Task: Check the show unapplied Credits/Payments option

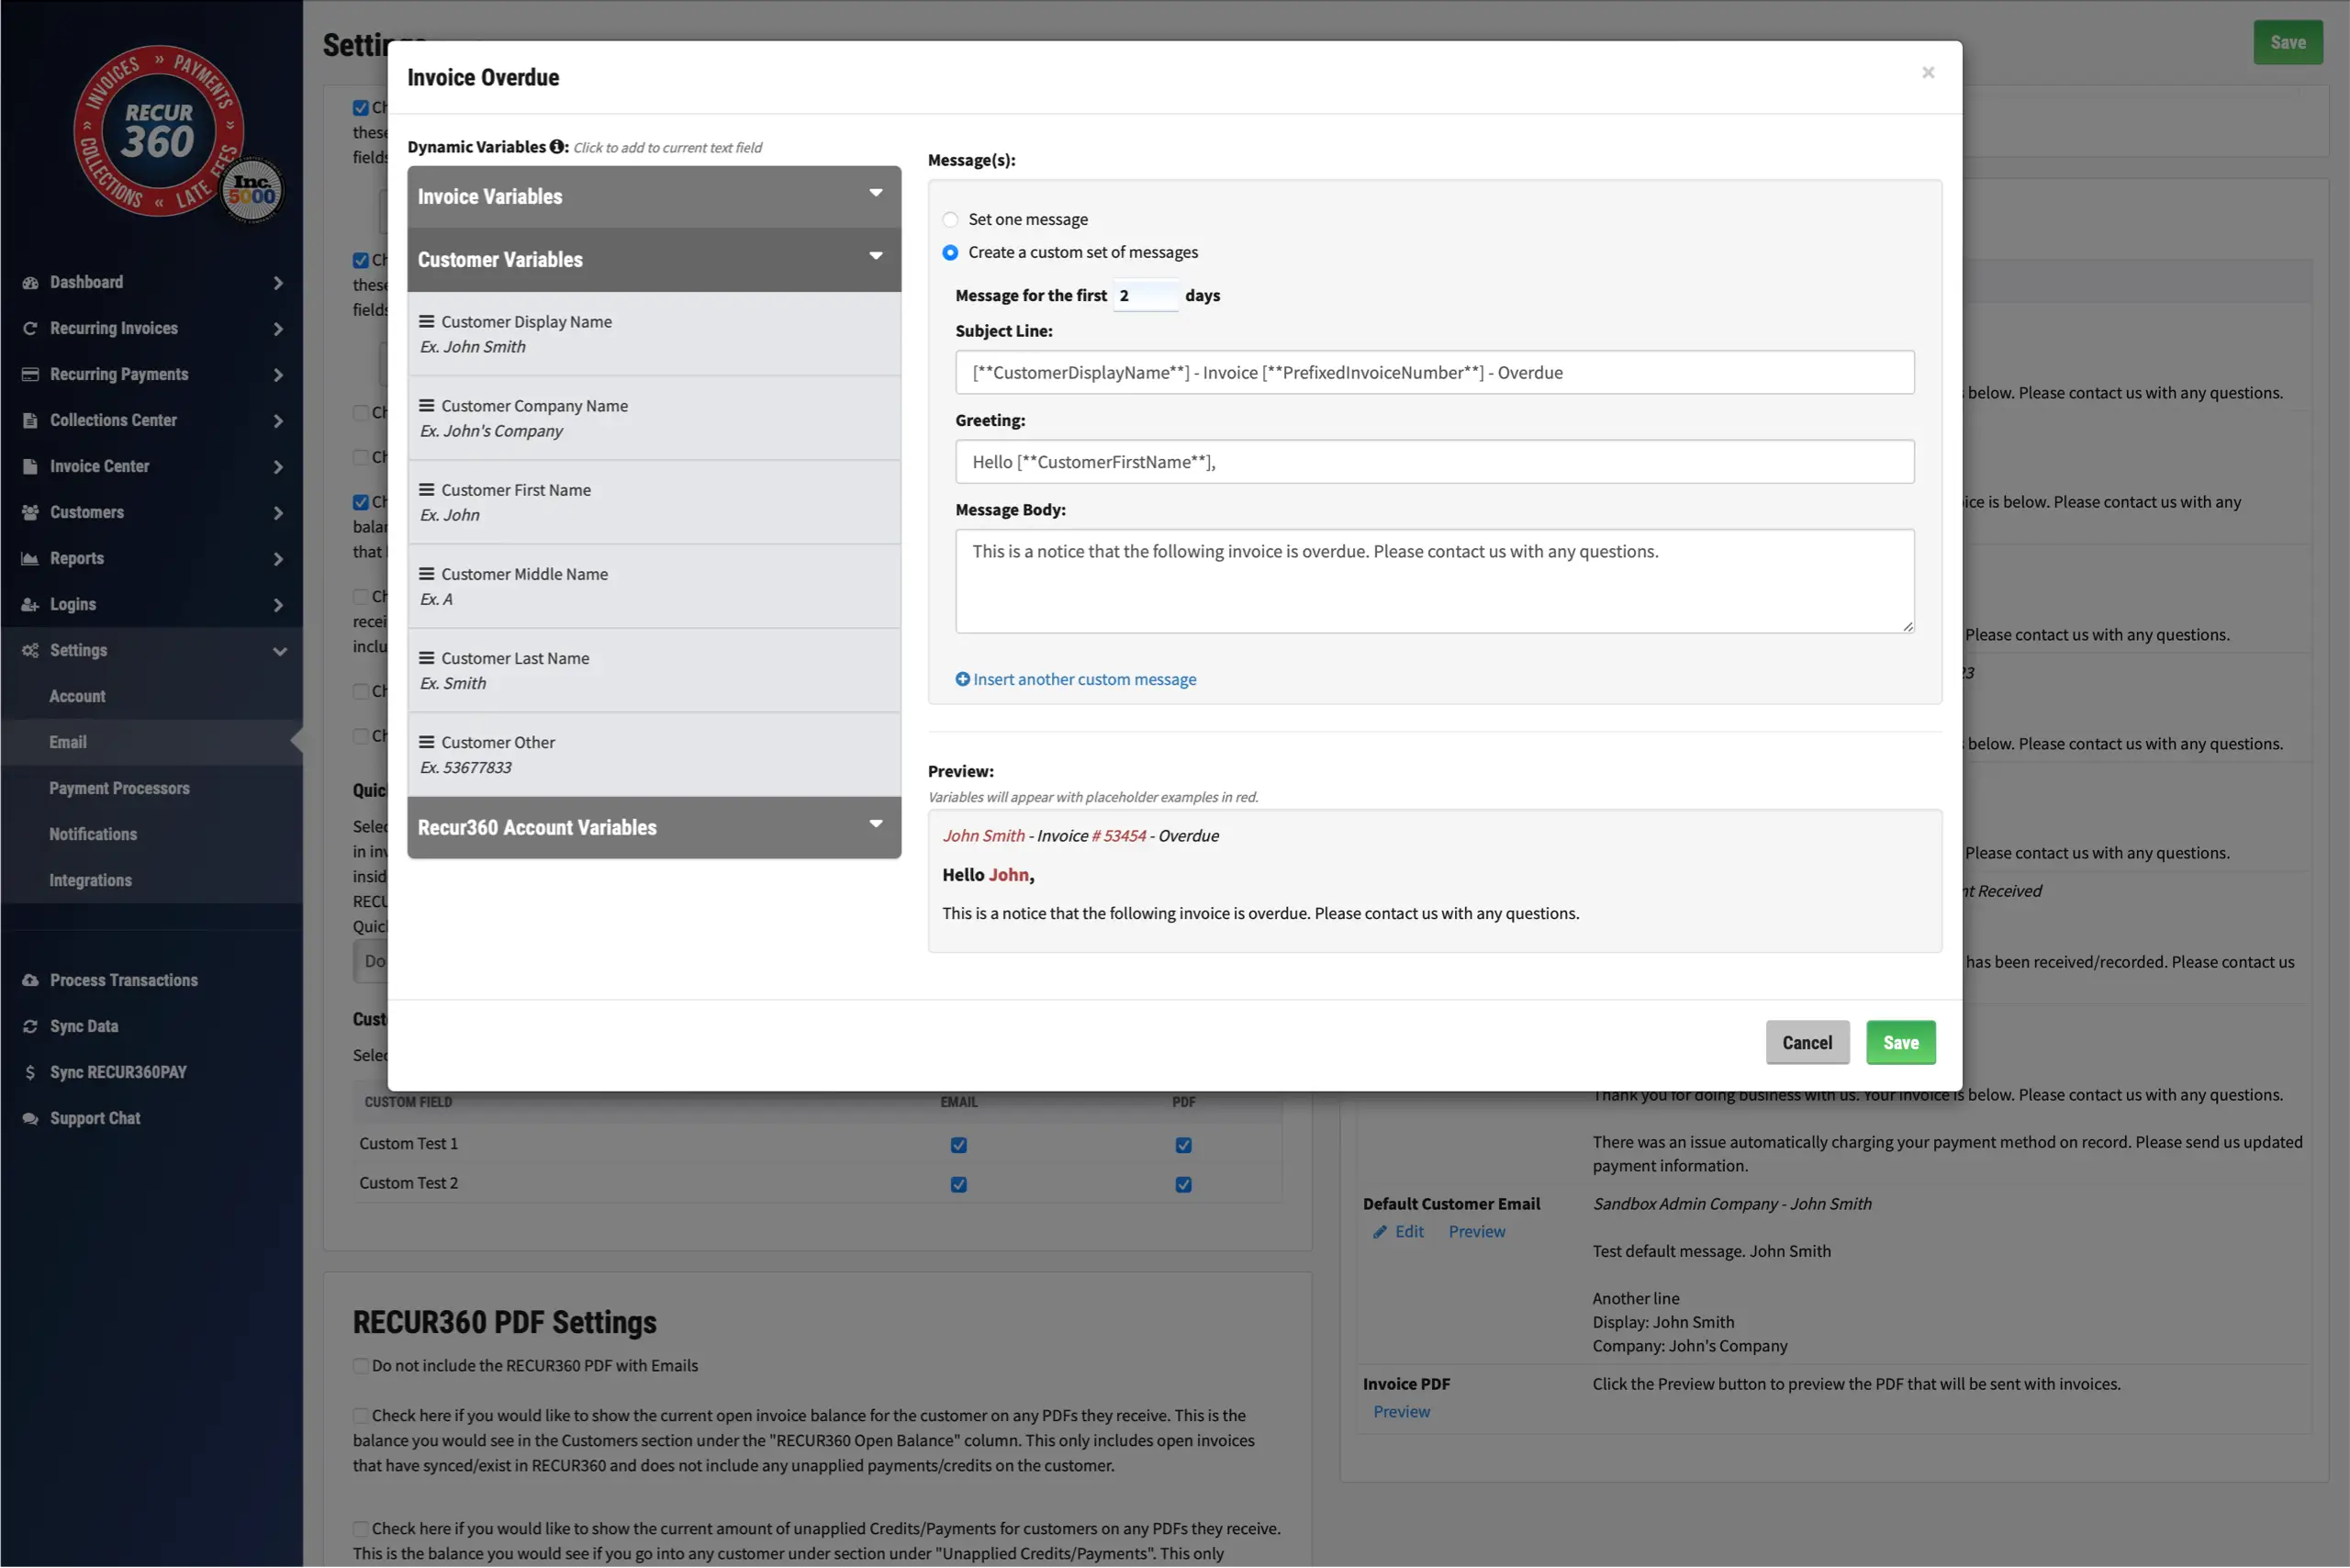Action: [x=360, y=1529]
